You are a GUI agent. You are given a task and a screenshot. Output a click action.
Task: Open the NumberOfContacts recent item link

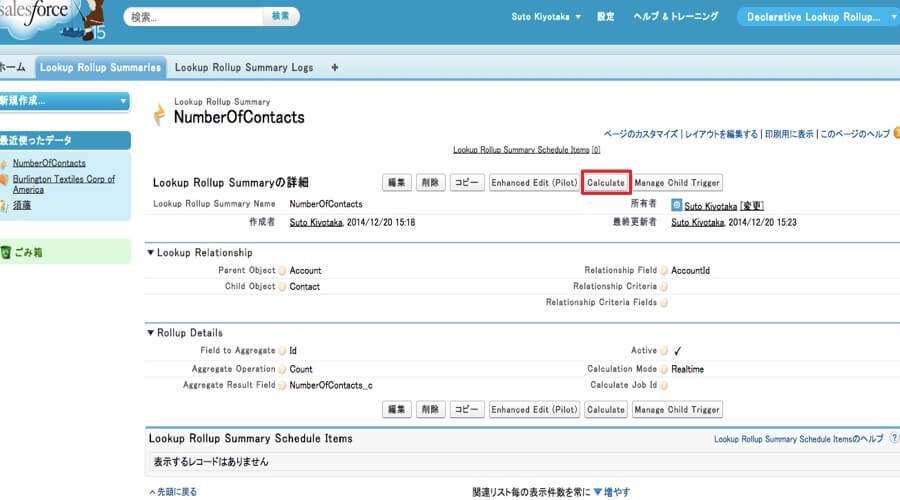(49, 163)
